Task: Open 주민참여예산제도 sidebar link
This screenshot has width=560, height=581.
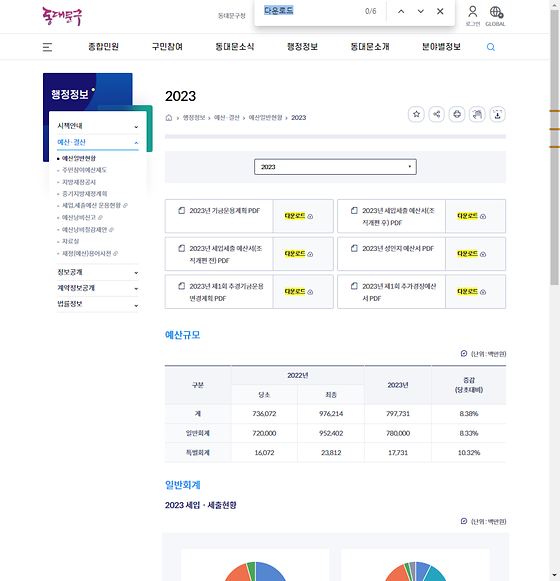Action: click(x=85, y=170)
